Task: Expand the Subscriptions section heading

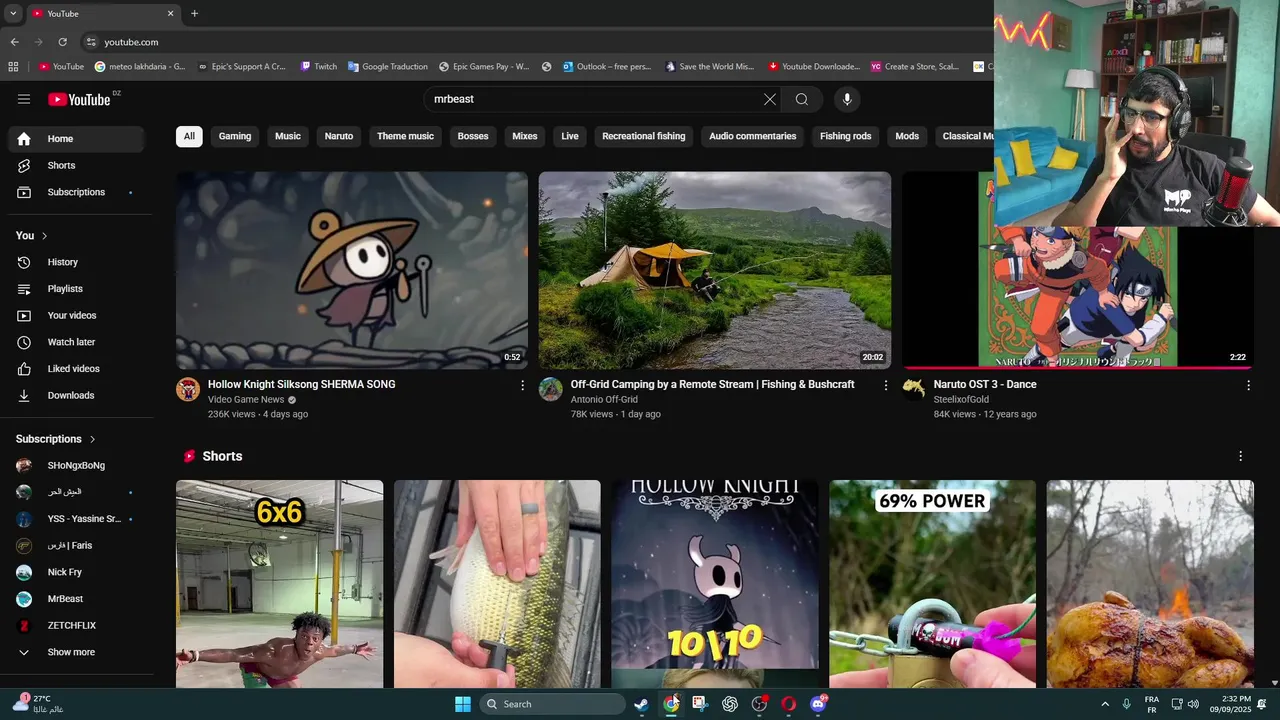Action: coord(56,439)
